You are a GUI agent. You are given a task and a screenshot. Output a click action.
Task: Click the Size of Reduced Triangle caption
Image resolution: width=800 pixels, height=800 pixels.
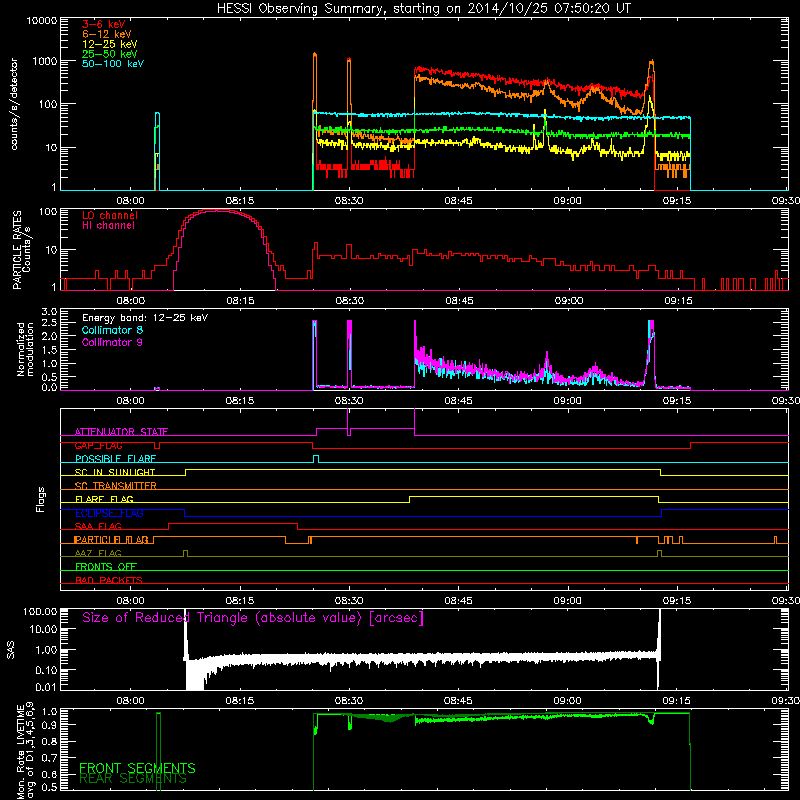pos(253,618)
